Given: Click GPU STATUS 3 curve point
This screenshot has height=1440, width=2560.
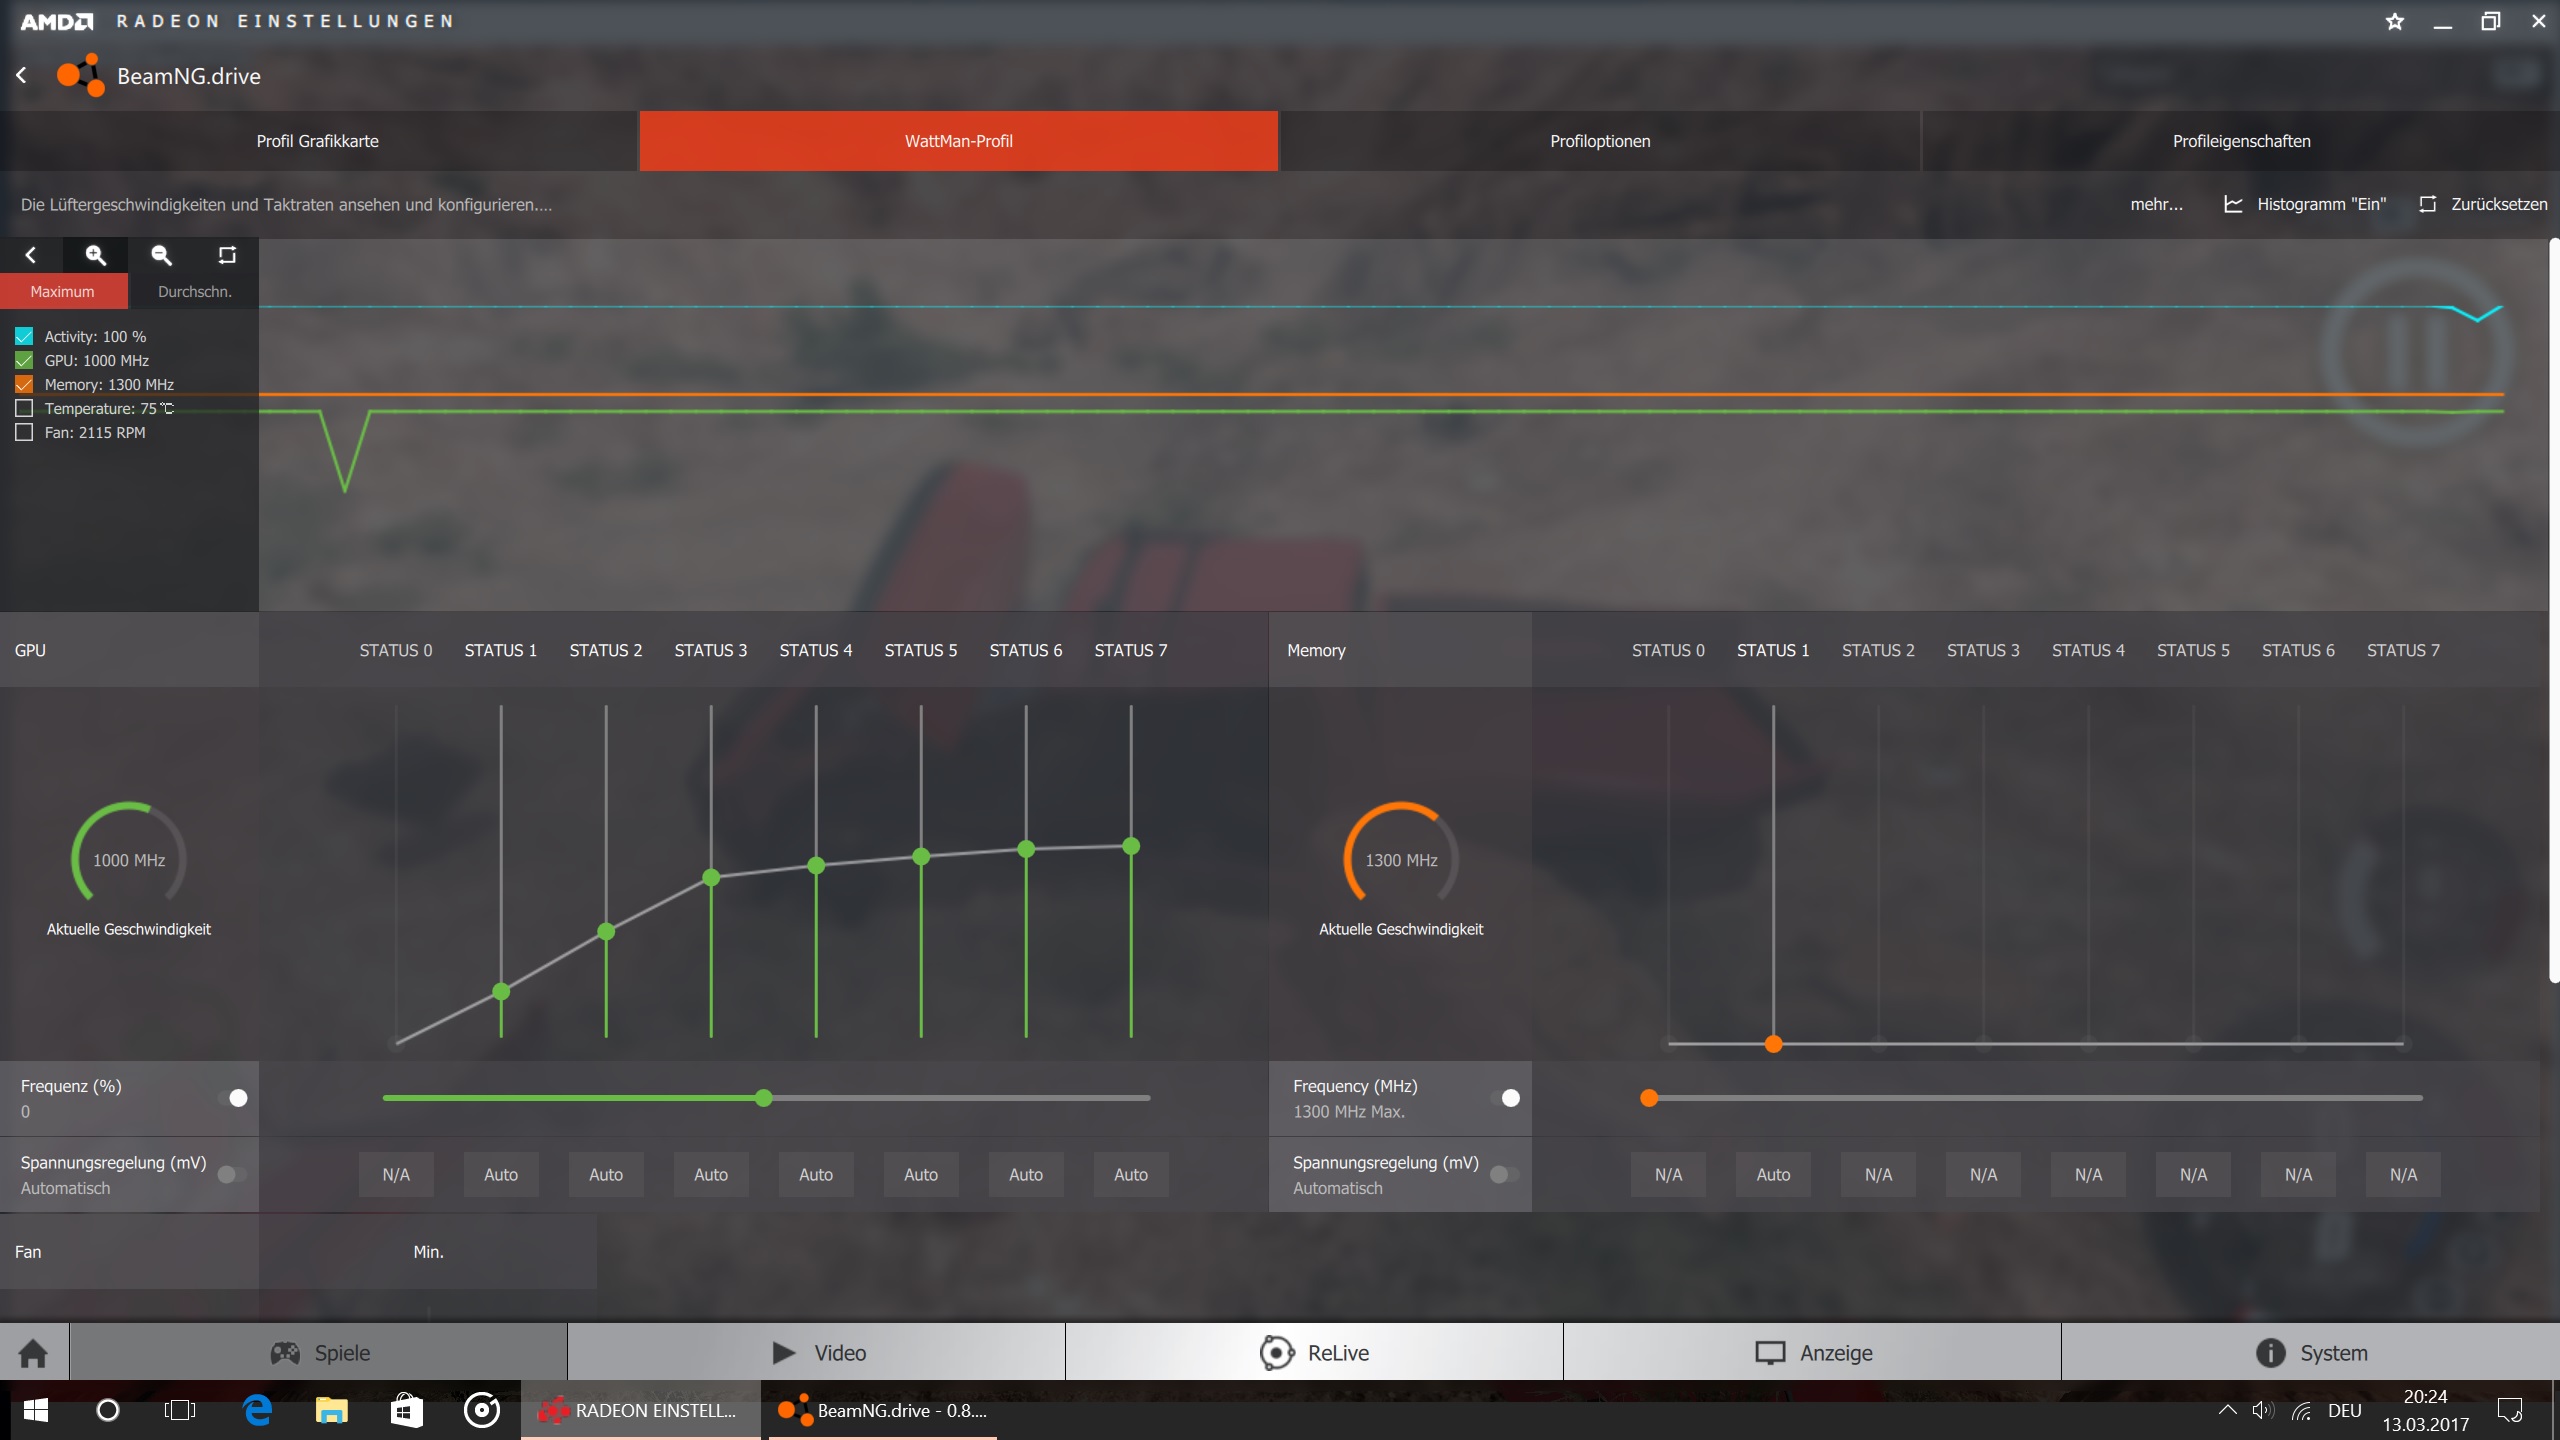Looking at the screenshot, I should click(x=711, y=877).
